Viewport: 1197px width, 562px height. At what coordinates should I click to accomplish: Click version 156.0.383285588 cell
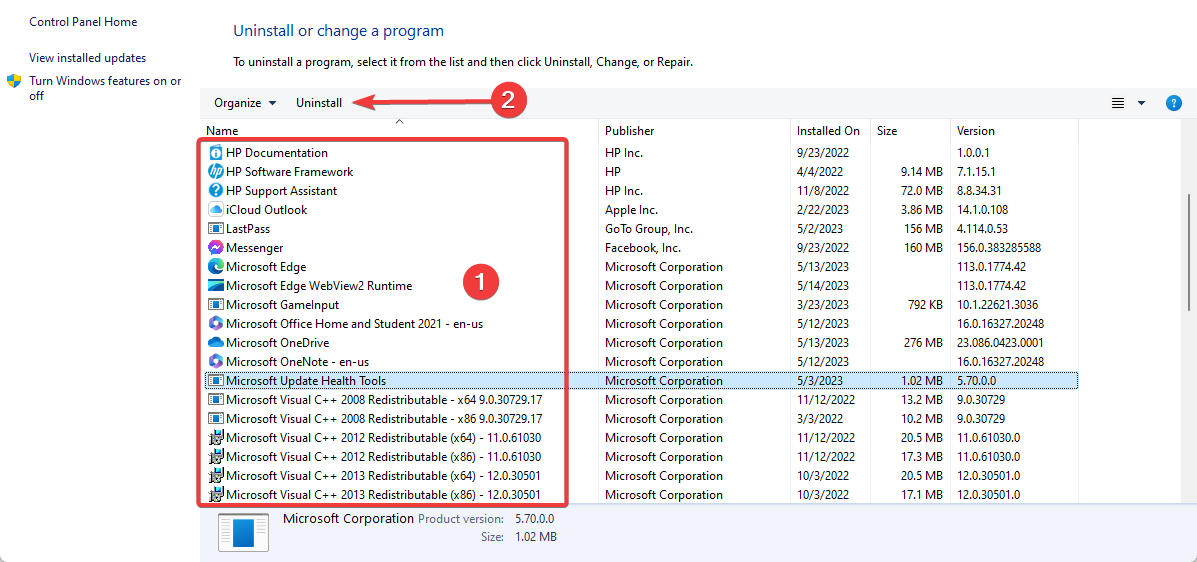tap(999, 247)
